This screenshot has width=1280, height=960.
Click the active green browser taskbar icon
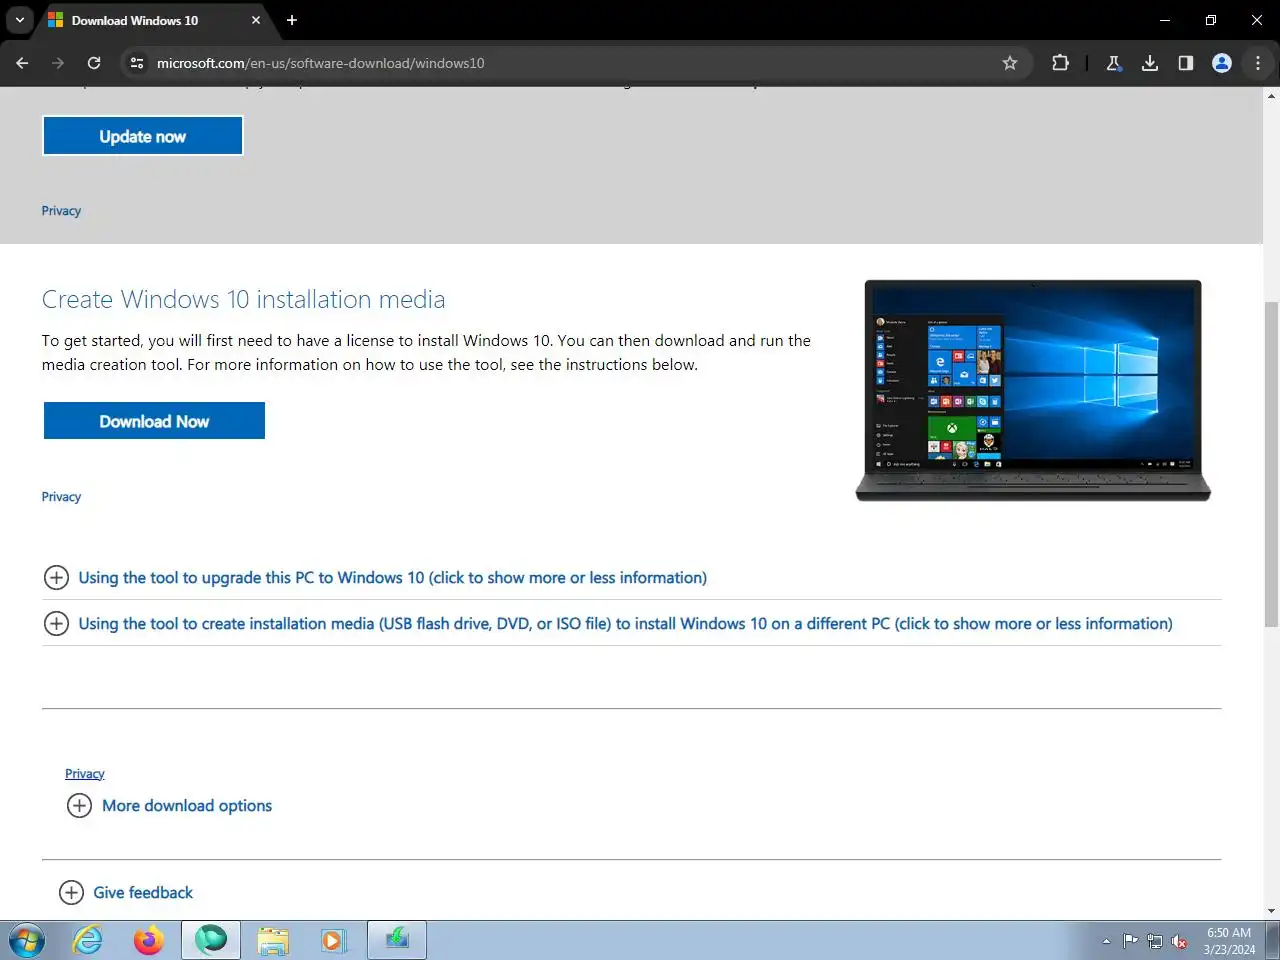pos(211,941)
